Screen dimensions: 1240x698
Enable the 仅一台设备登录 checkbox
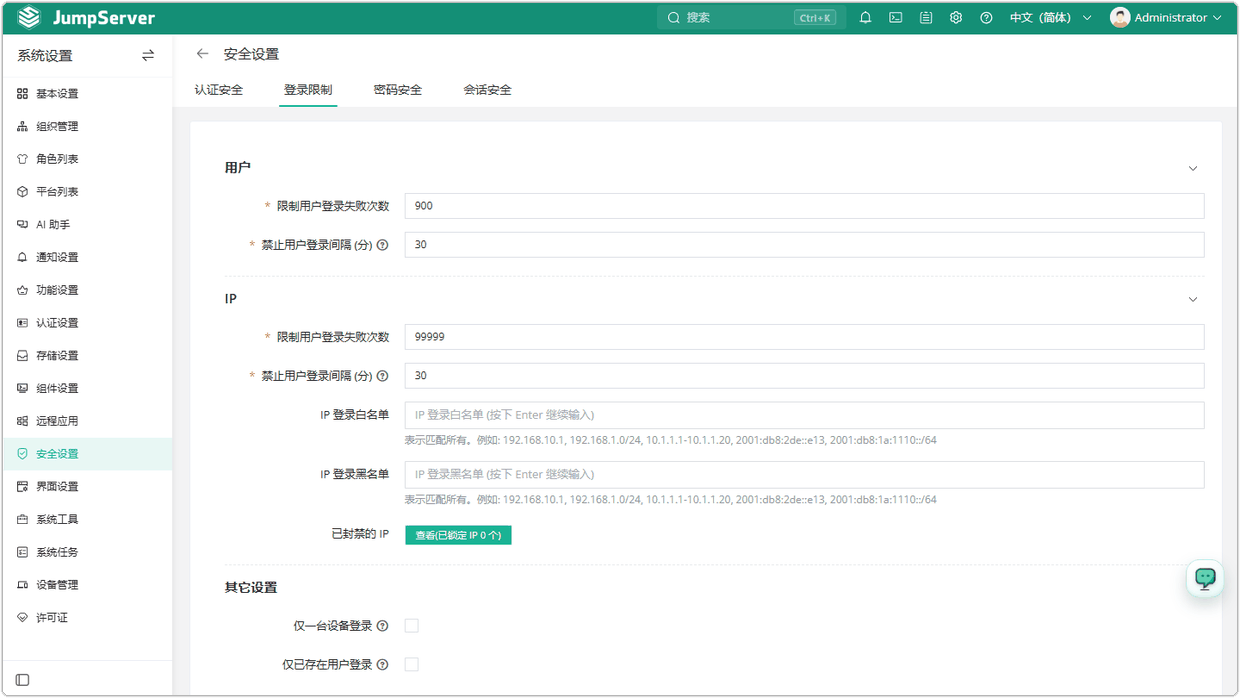point(411,626)
